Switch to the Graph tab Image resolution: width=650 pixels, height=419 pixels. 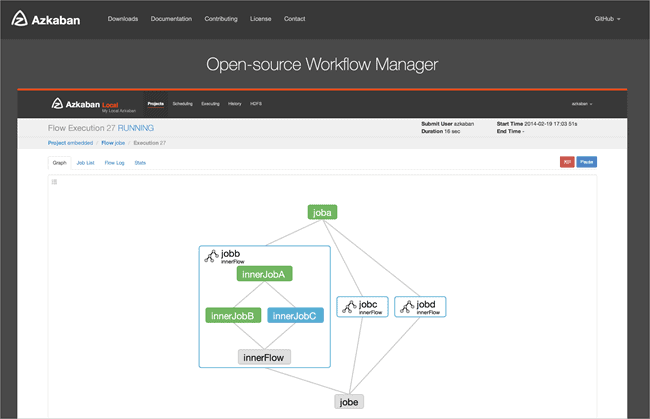(x=59, y=163)
